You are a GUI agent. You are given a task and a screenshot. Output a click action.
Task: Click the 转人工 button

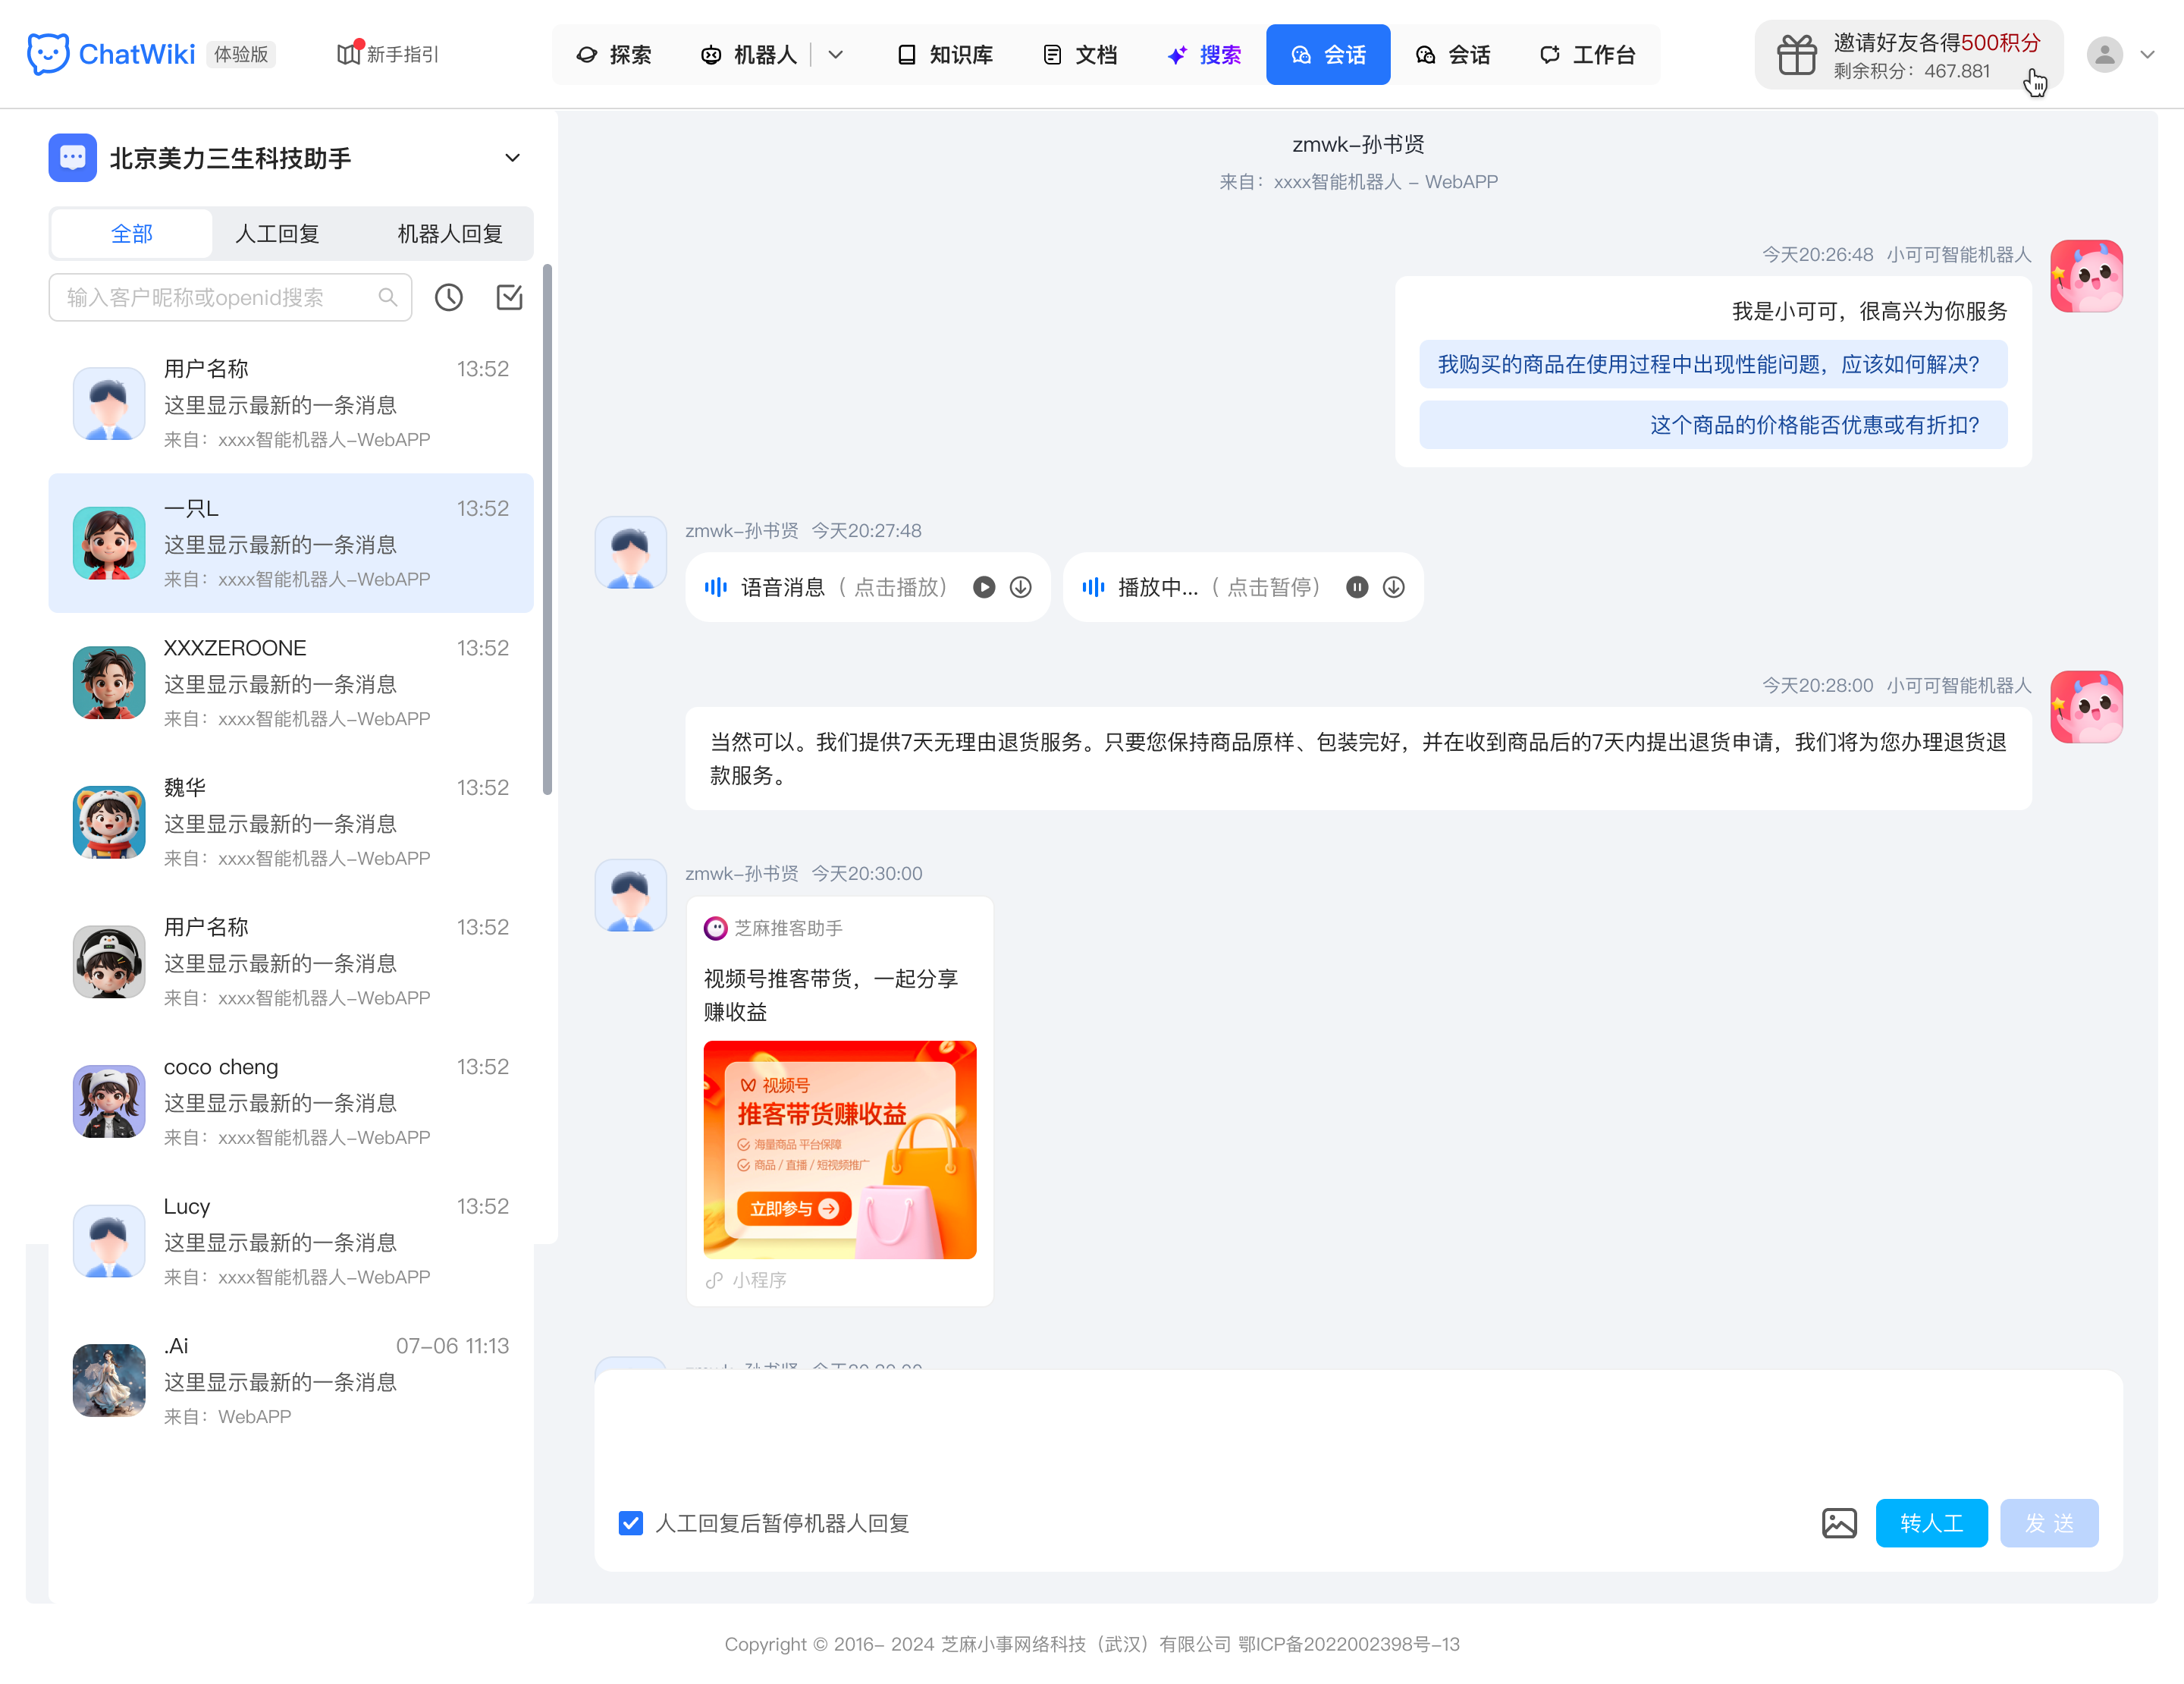click(x=1931, y=1523)
